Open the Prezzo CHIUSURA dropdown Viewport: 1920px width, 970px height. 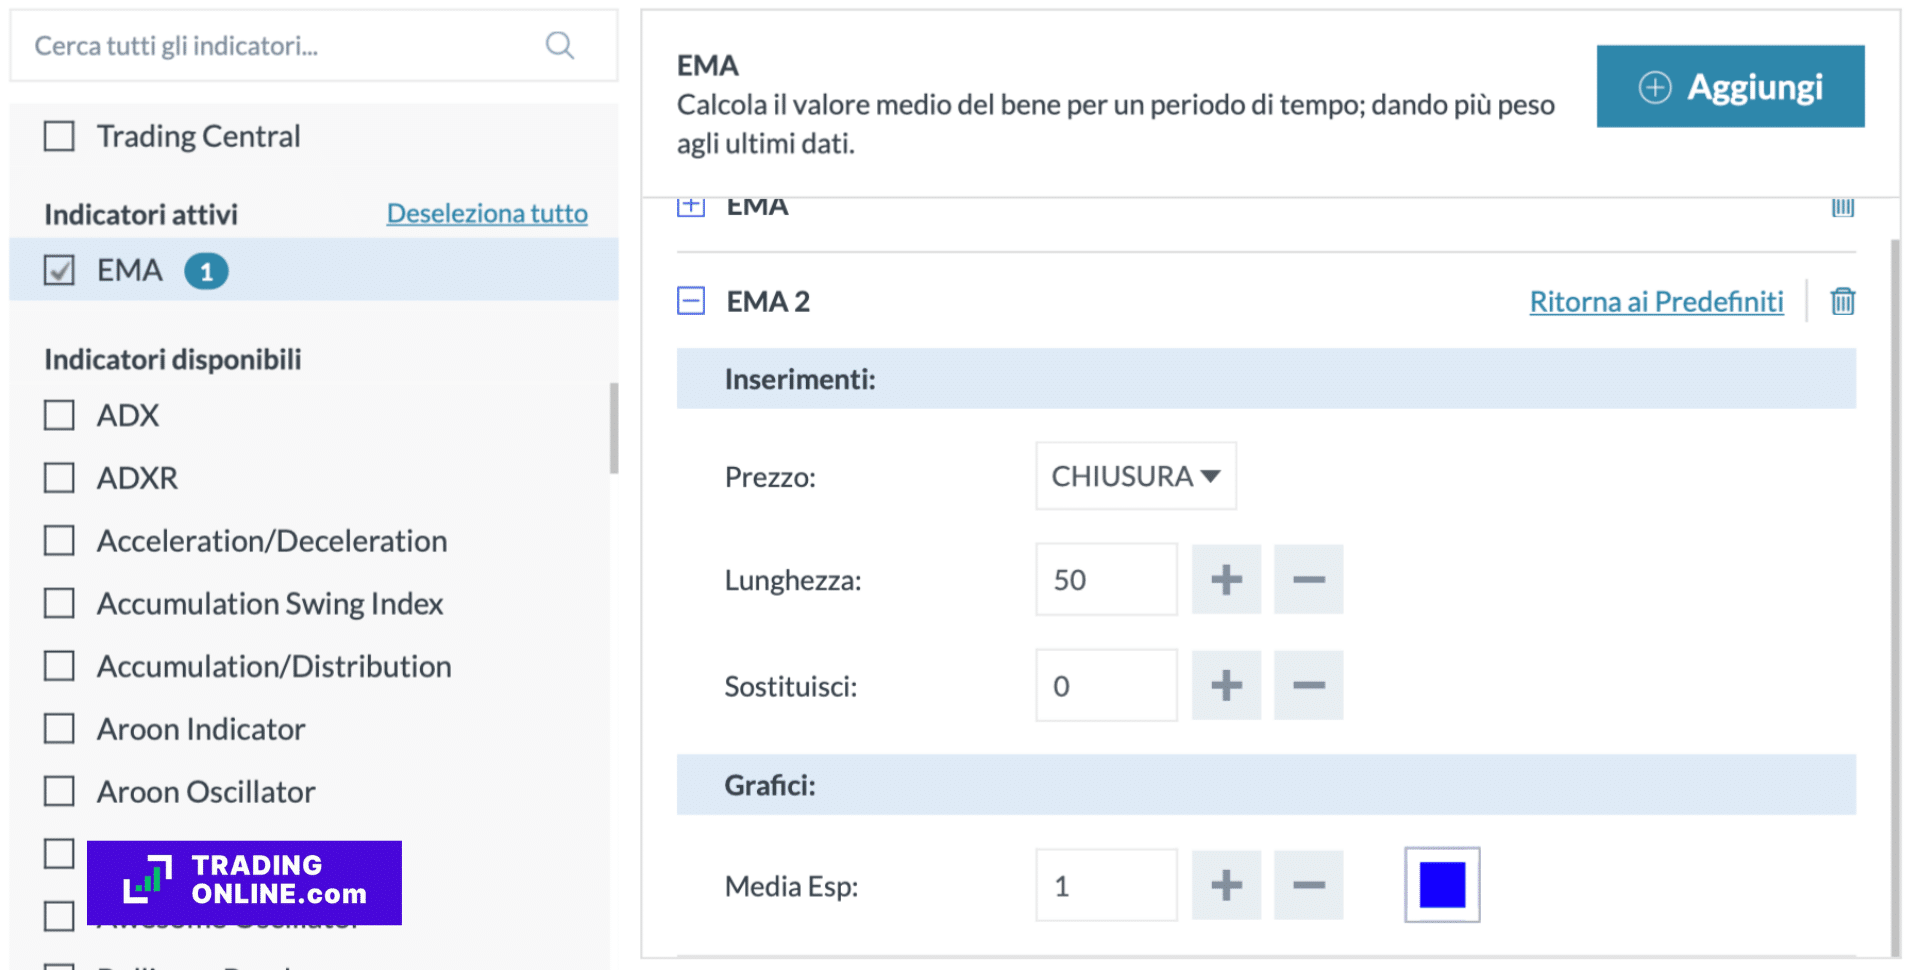pos(1135,476)
